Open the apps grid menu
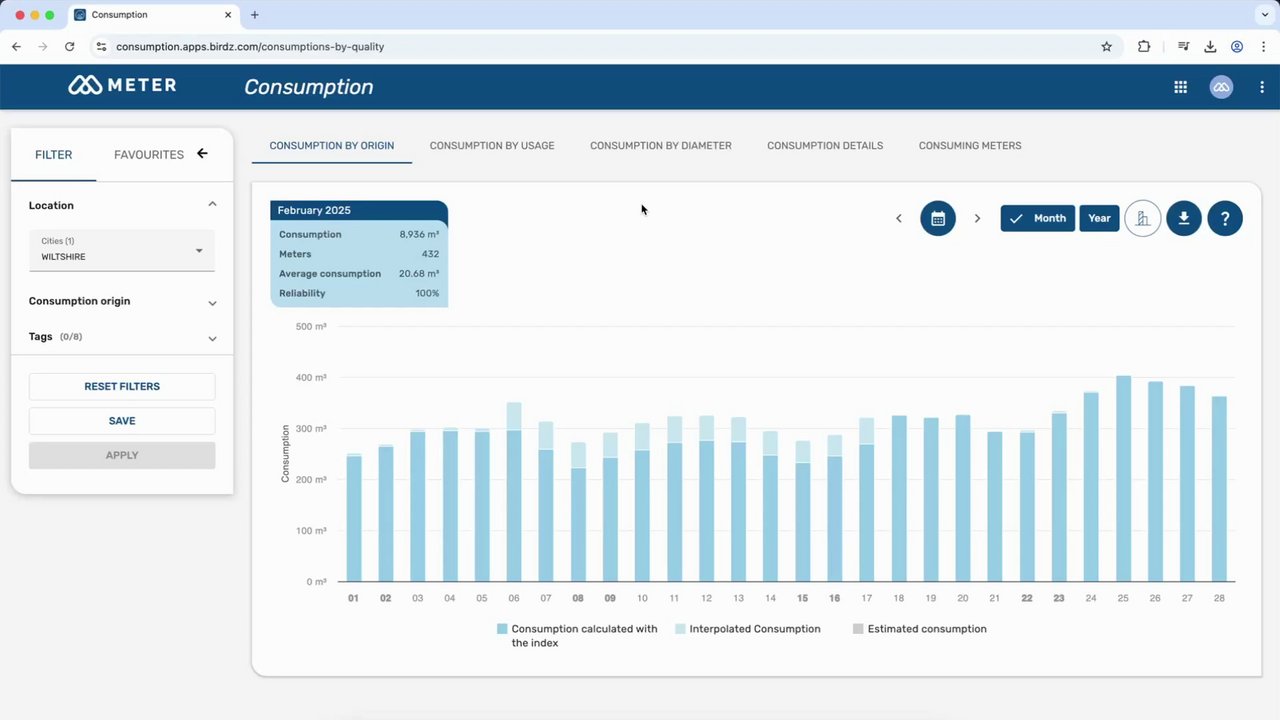 pos(1180,87)
